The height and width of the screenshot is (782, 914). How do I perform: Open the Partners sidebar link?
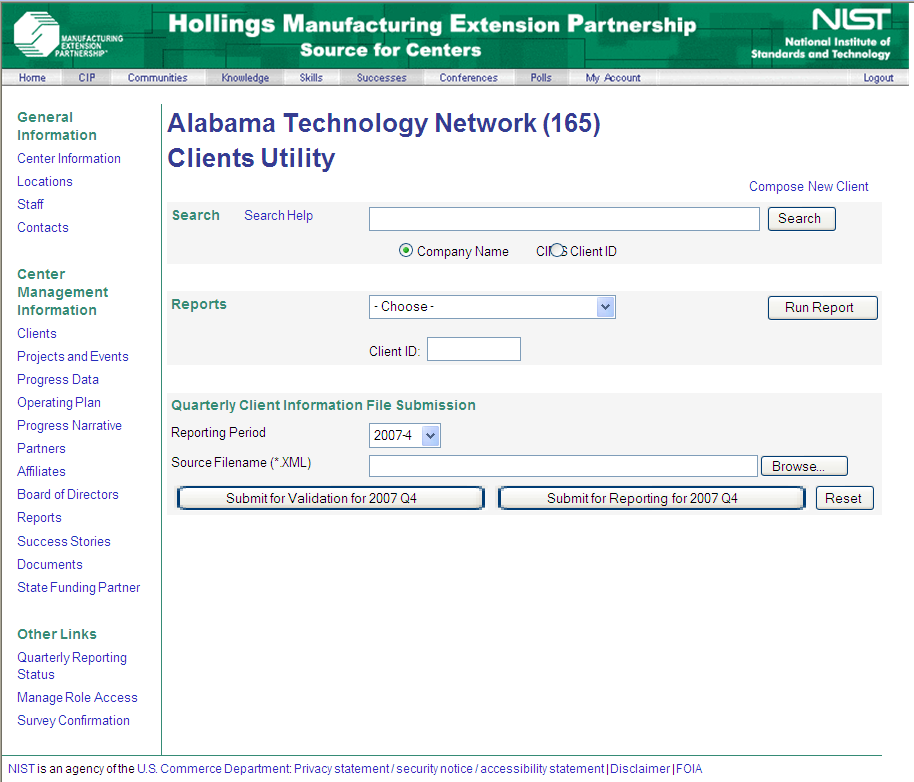41,449
